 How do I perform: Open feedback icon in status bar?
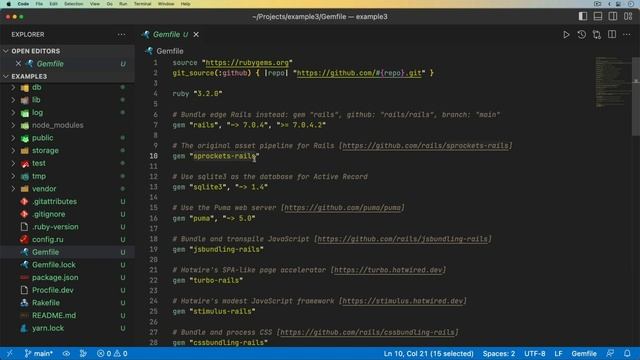tap(610, 353)
